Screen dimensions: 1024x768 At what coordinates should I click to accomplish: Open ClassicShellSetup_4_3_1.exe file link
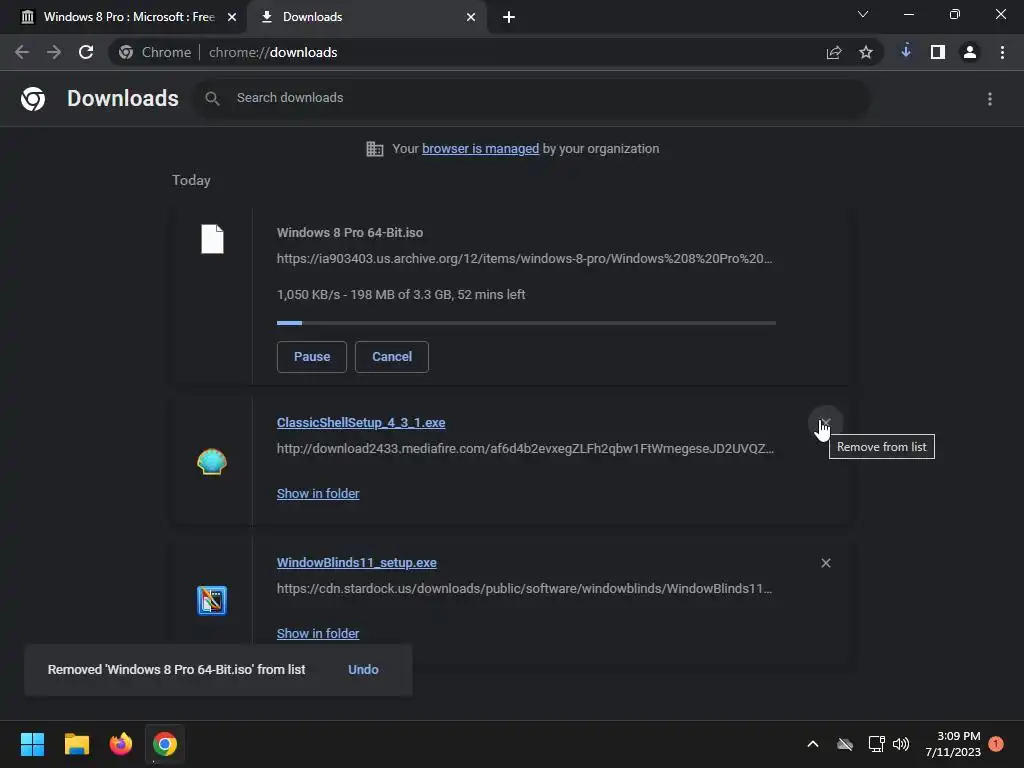click(361, 423)
